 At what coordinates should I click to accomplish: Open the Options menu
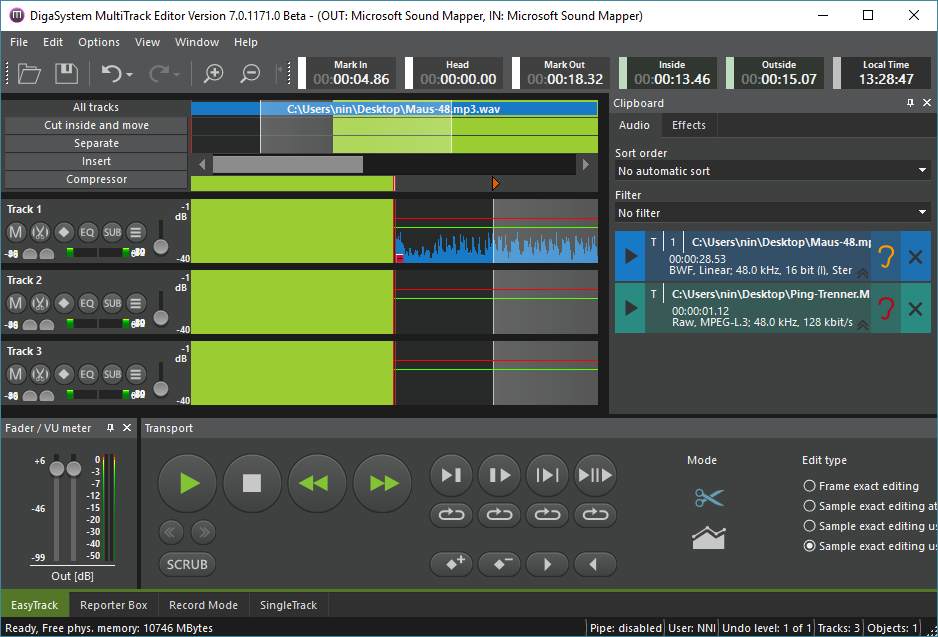(99, 42)
